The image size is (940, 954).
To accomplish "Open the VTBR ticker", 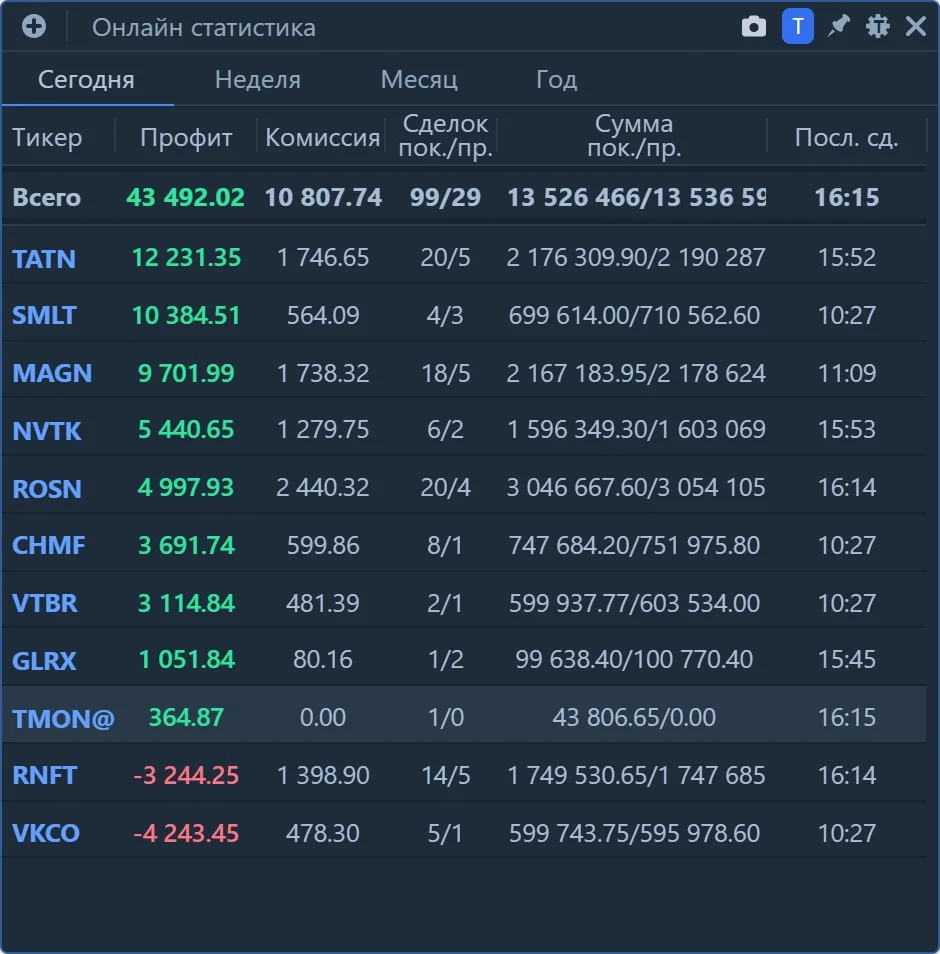I will (x=44, y=603).
